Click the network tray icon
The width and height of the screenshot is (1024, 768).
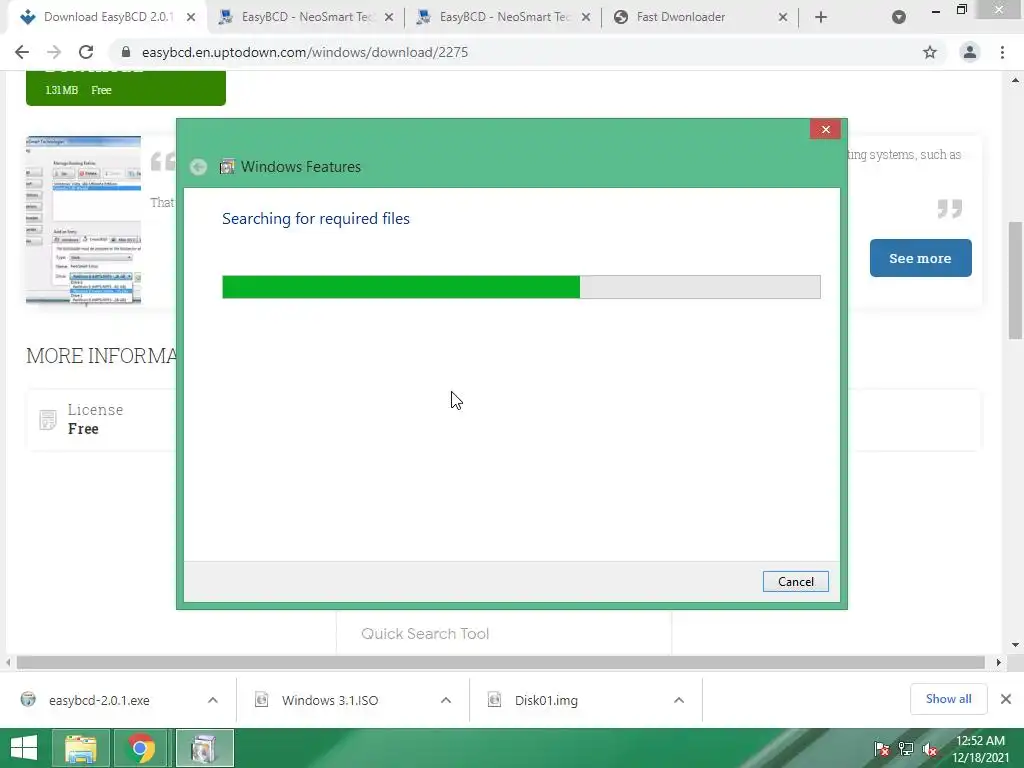[x=906, y=749]
